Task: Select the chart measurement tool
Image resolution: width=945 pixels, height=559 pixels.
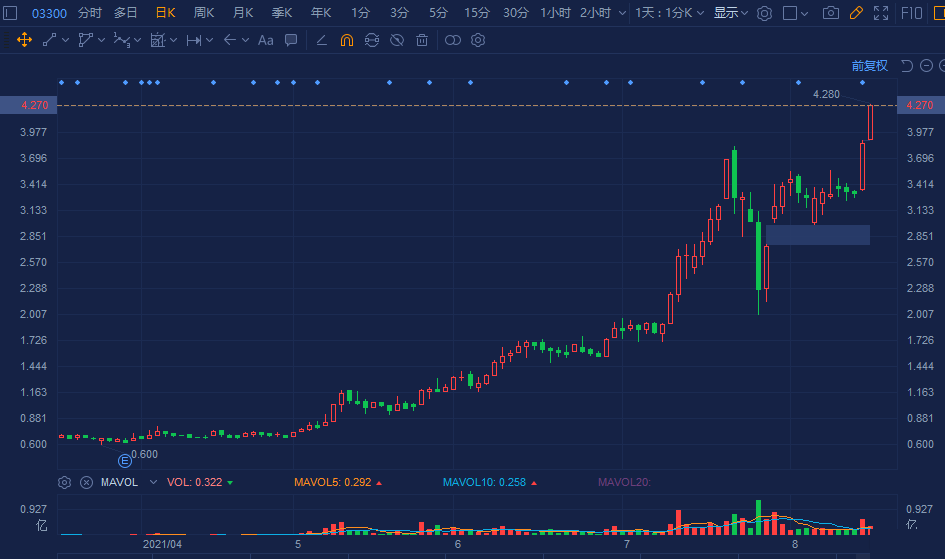Action: pos(157,40)
